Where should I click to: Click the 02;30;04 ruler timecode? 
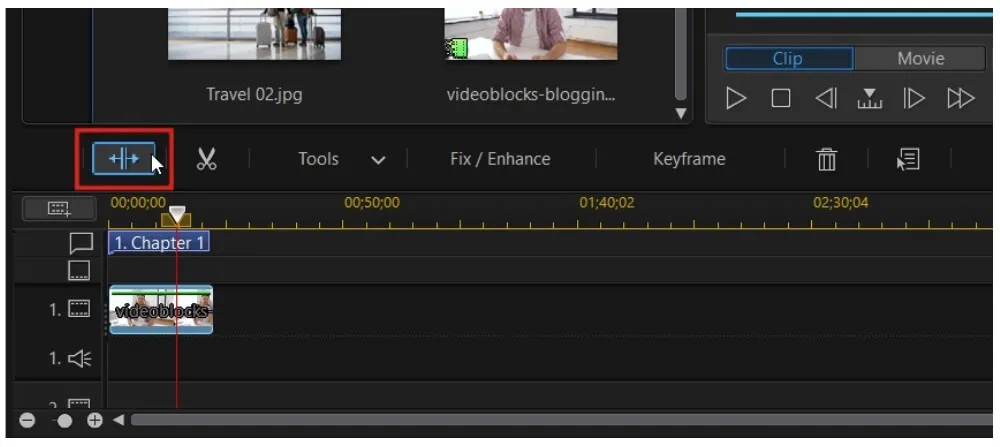click(841, 203)
